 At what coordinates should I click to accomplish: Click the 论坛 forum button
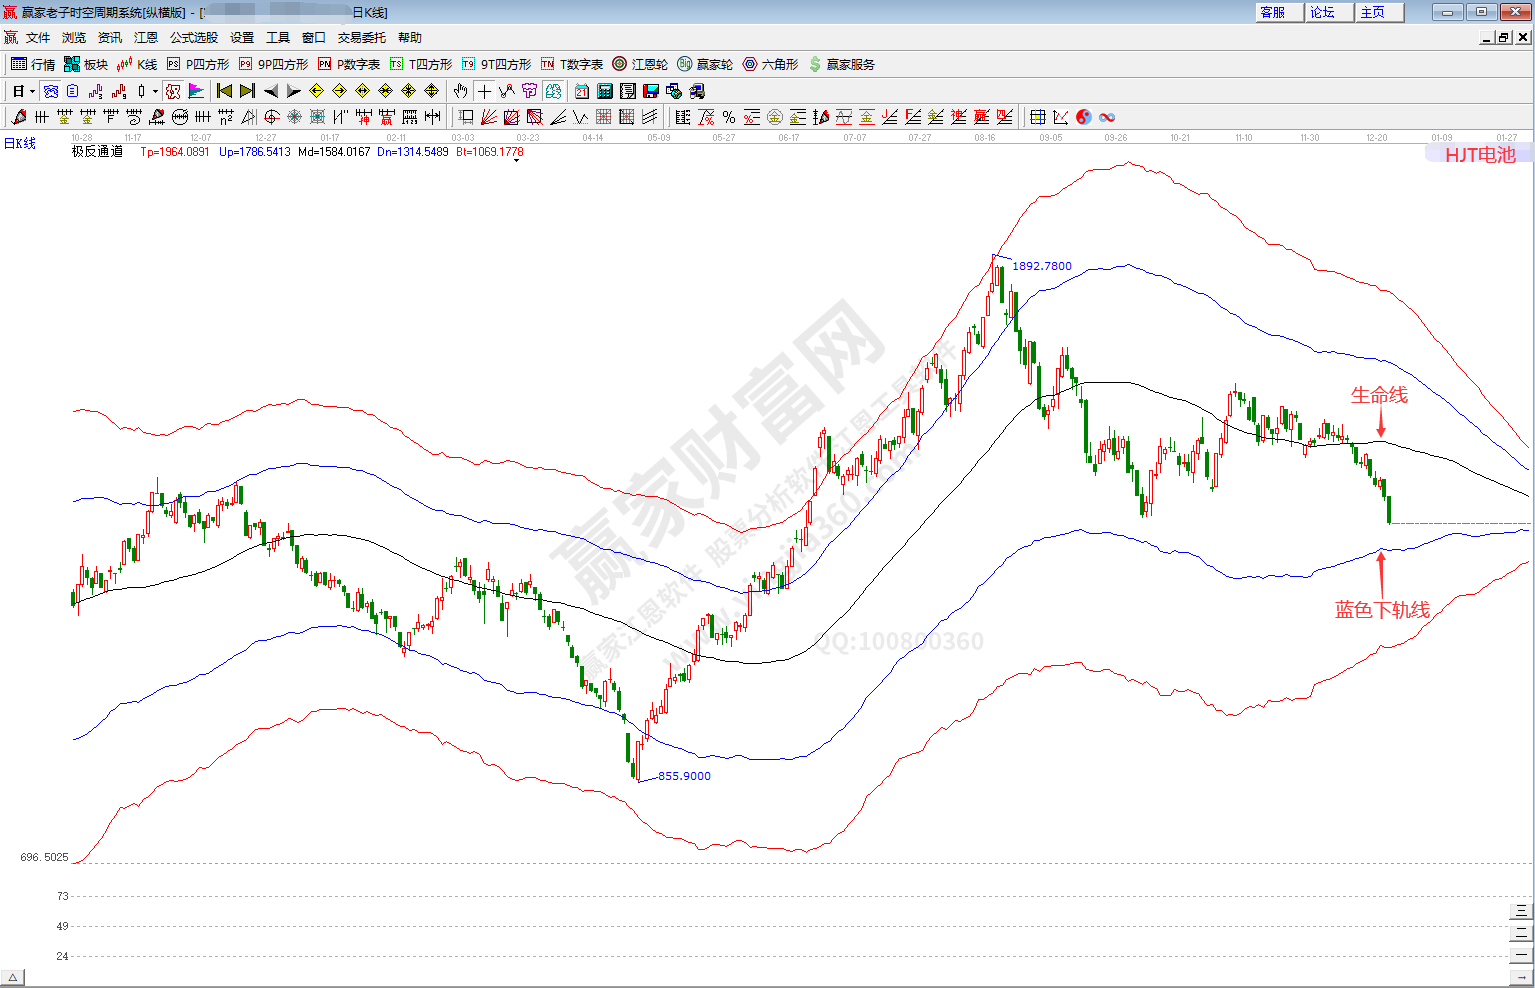1329,12
